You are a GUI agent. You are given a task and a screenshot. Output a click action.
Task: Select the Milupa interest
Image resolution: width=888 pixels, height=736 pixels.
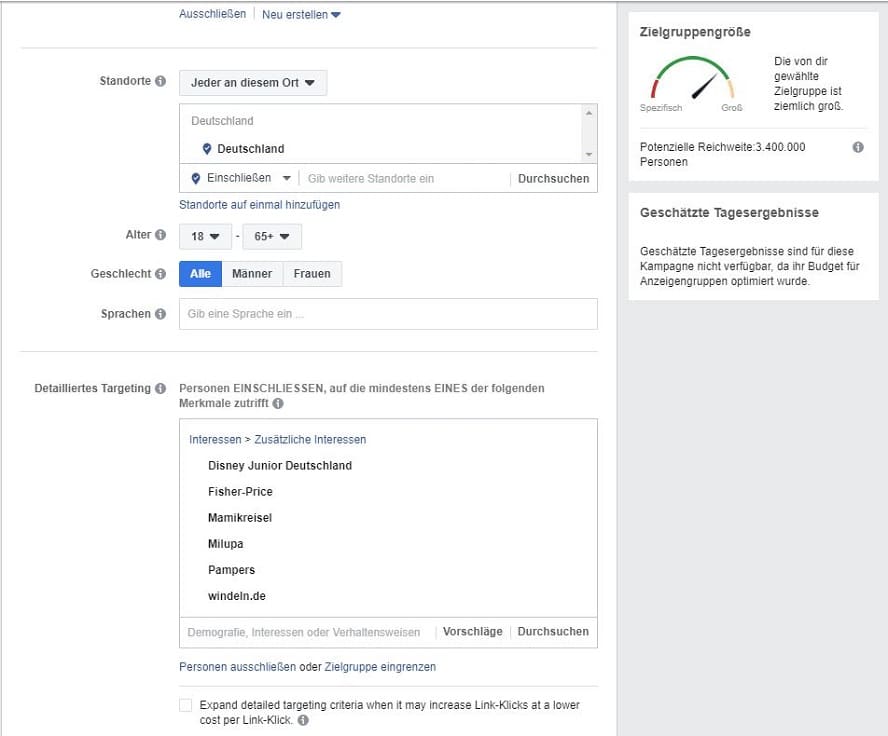click(x=225, y=544)
